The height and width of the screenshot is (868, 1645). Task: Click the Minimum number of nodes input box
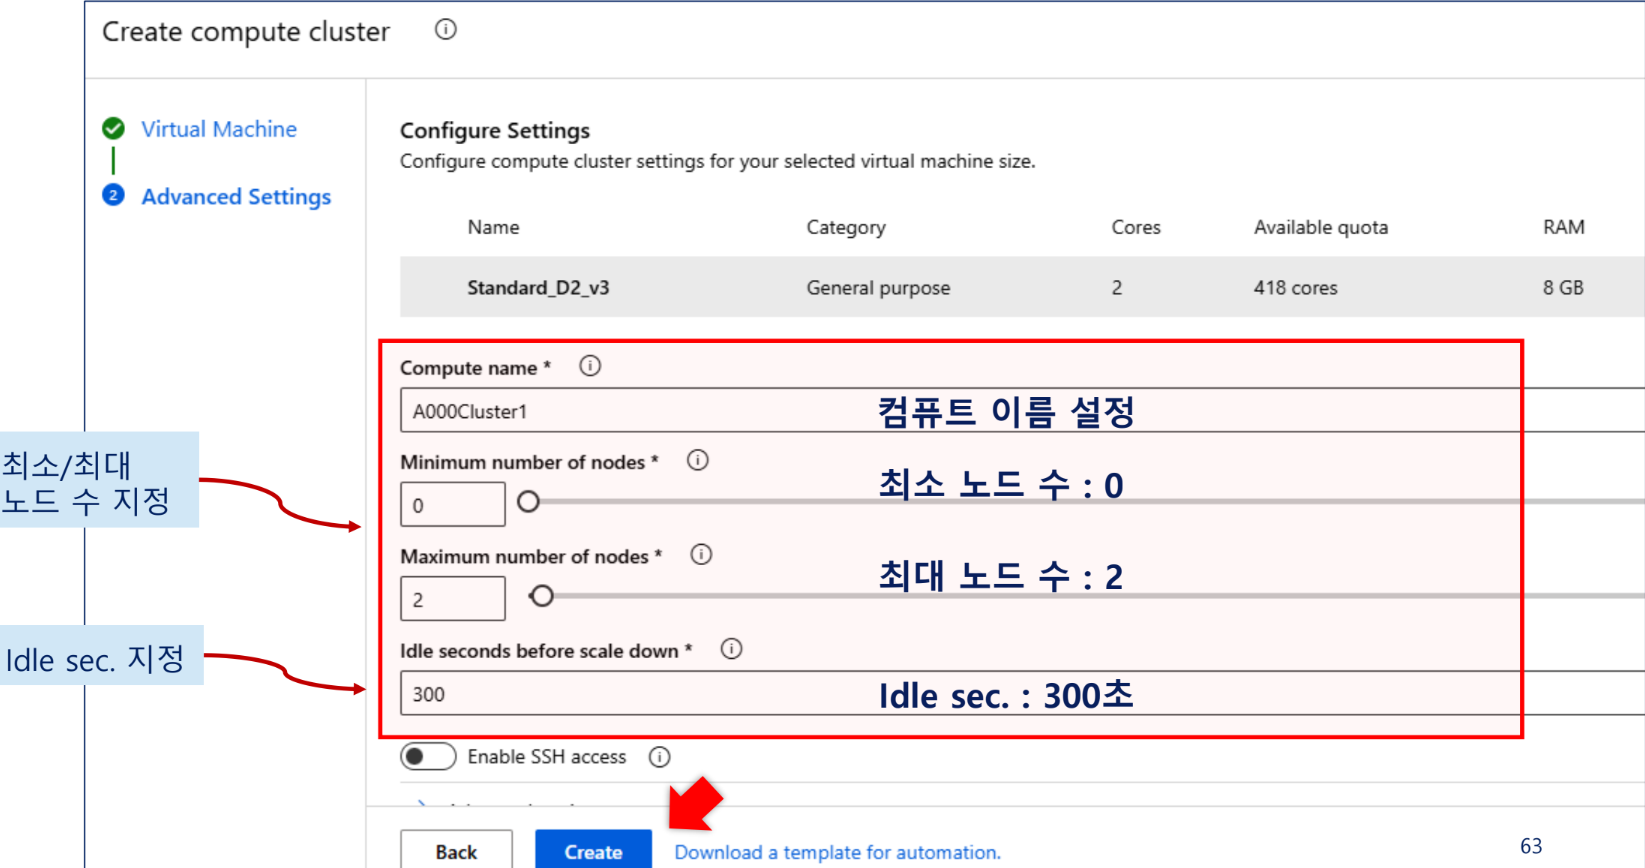453,504
